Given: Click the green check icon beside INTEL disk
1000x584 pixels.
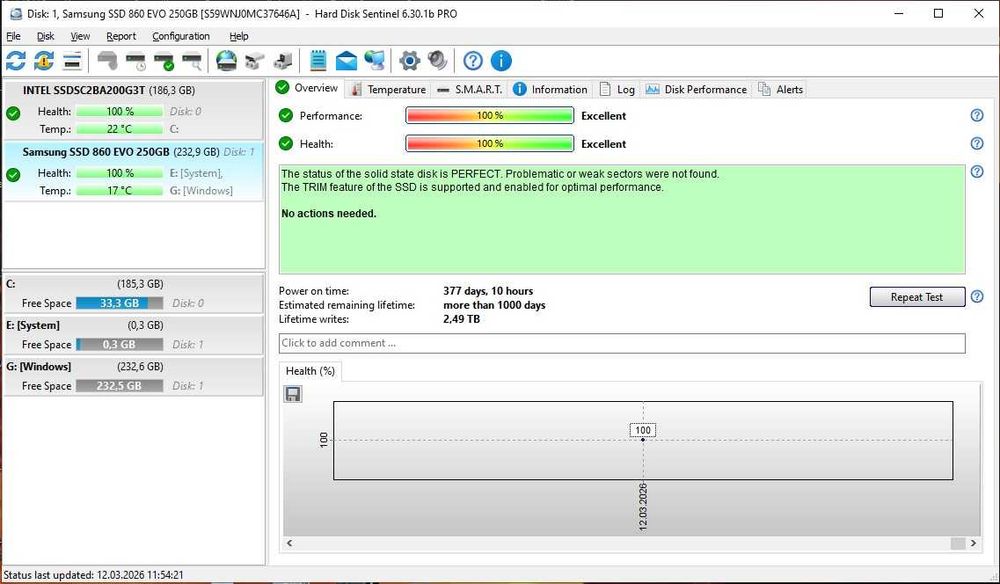Looking at the screenshot, I should tap(13, 113).
